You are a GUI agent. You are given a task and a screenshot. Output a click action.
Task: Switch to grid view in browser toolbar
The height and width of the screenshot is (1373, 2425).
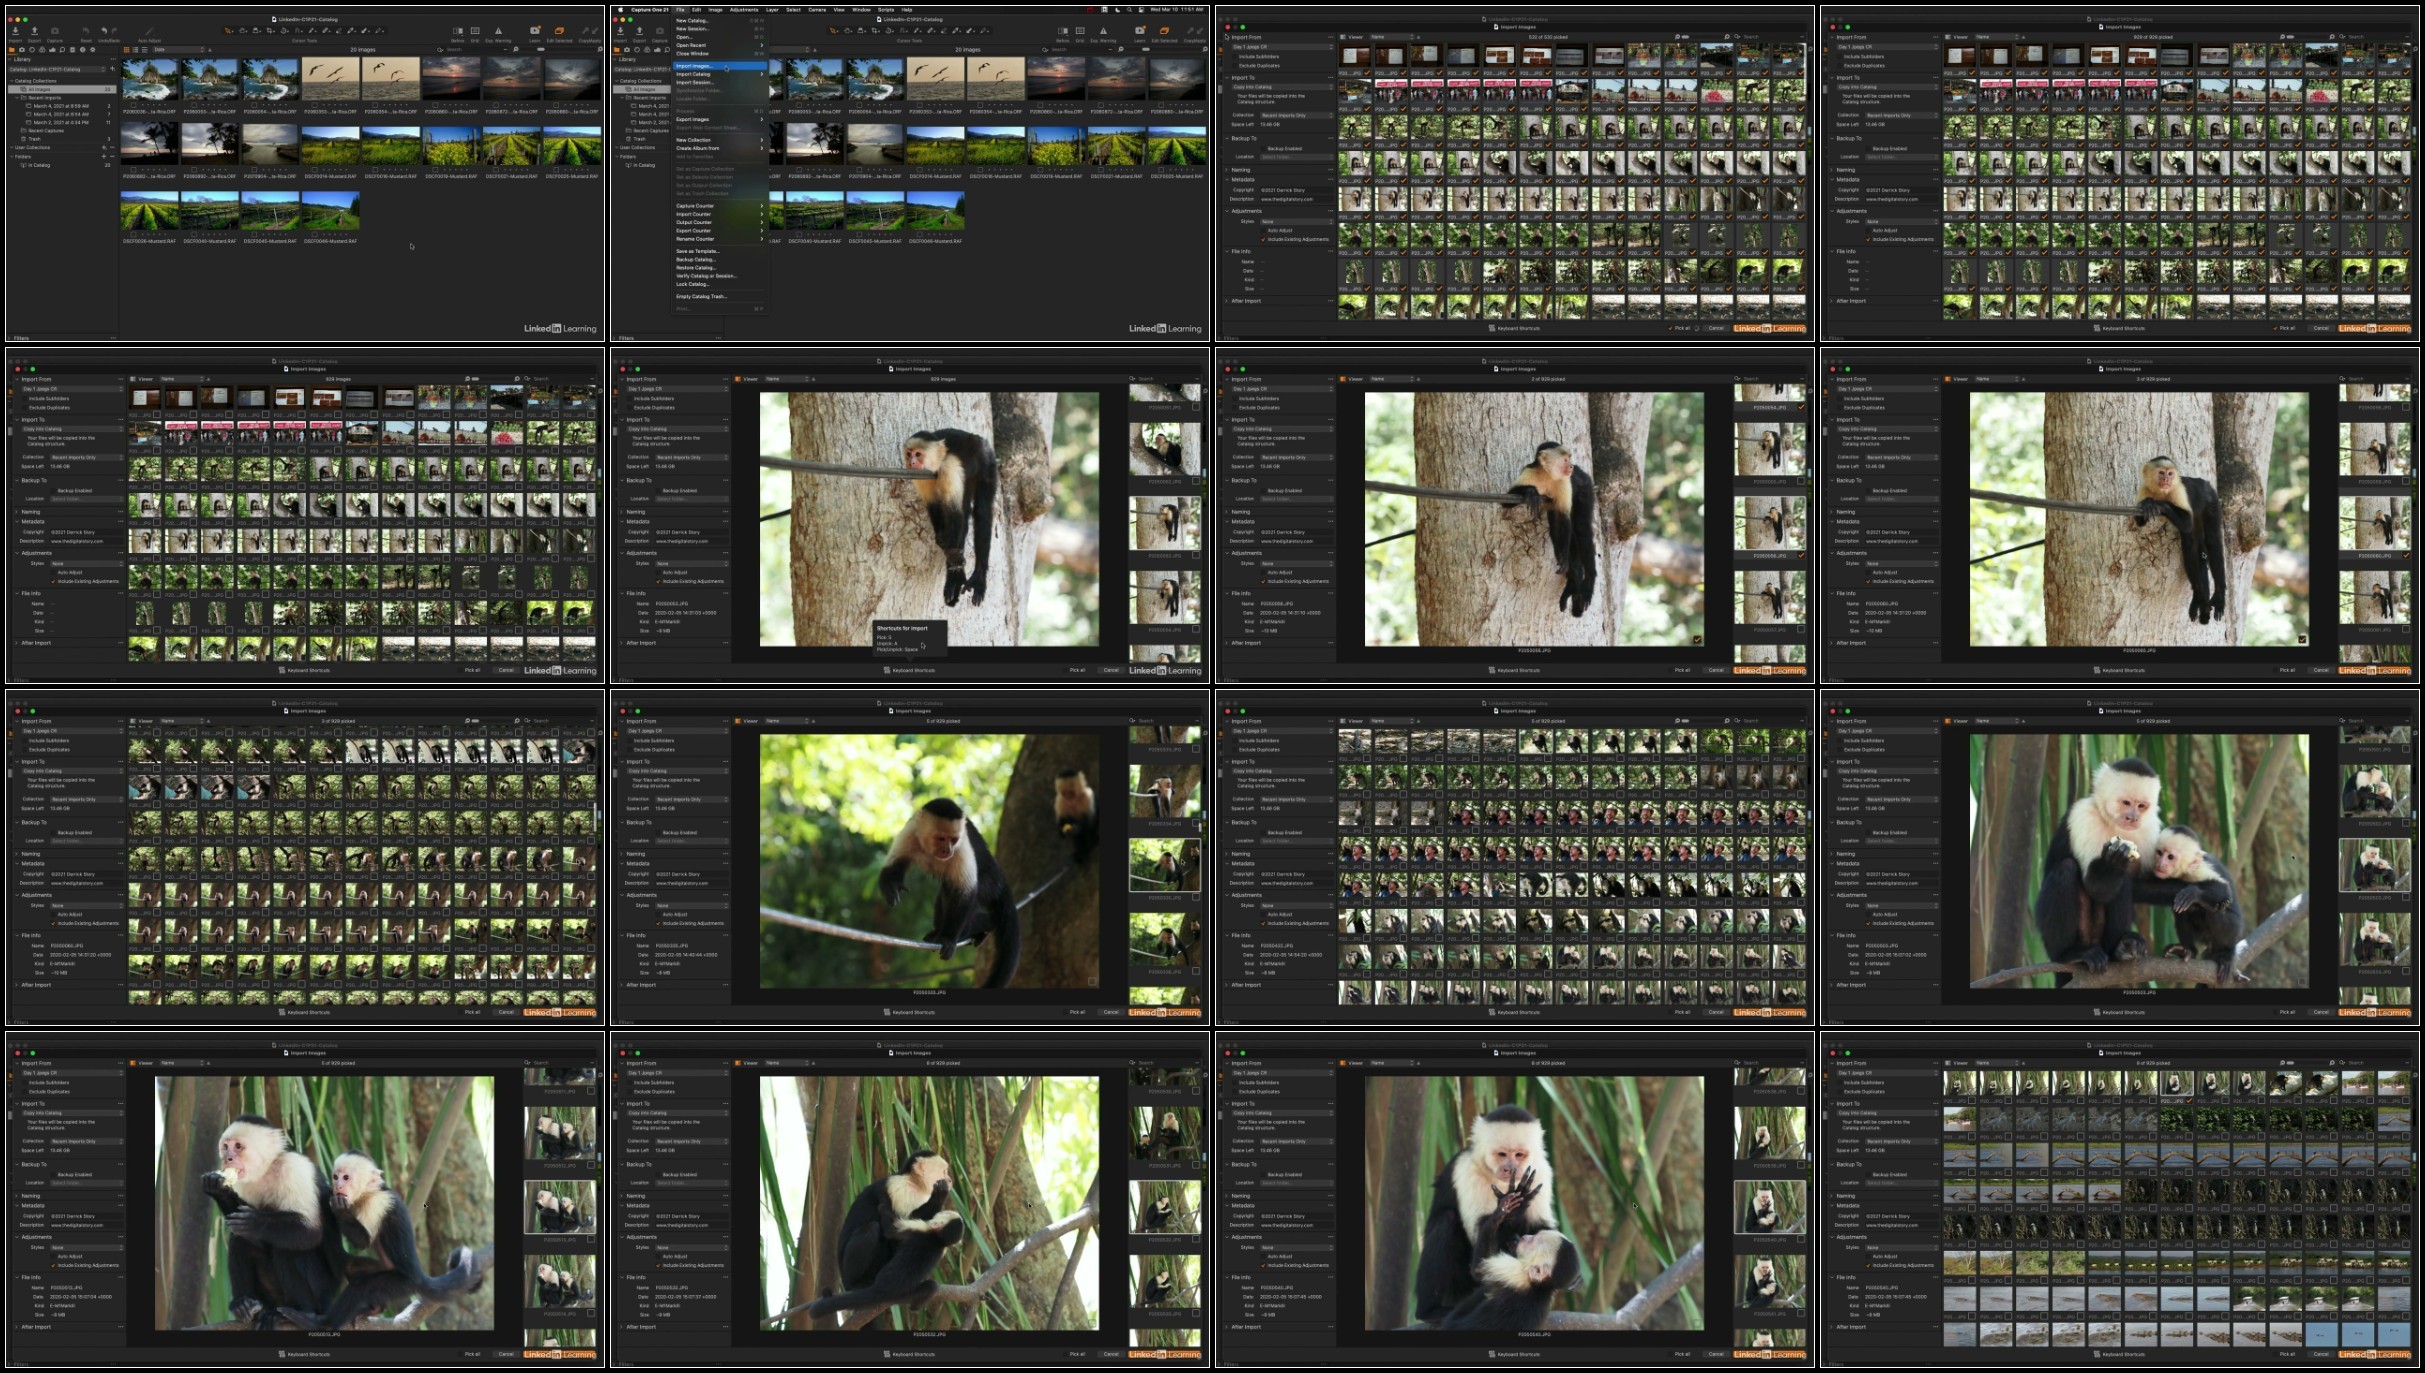click(127, 49)
